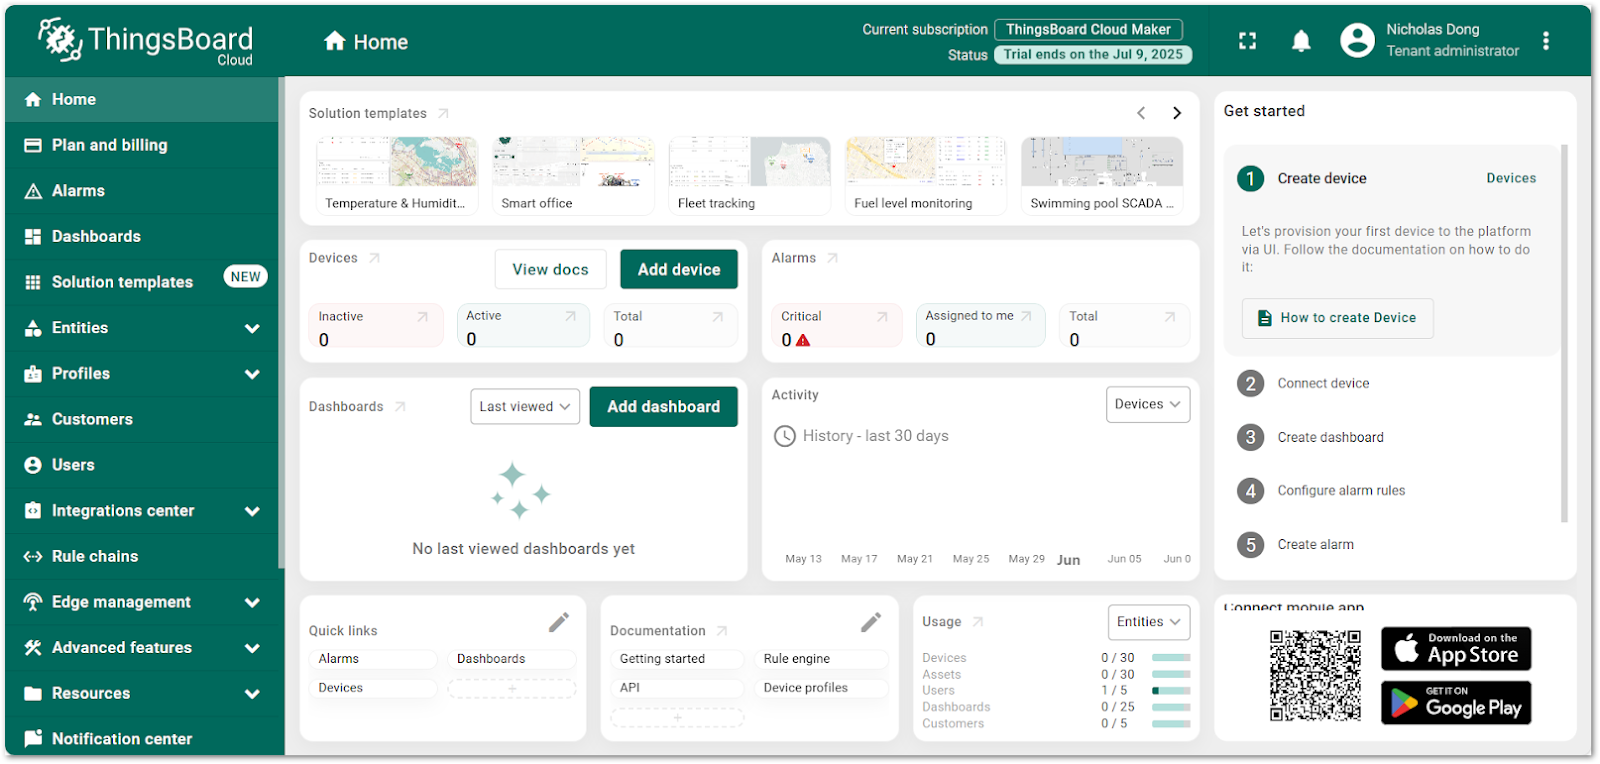Open How to create Device guide
The width and height of the screenshot is (1600, 764).
click(x=1337, y=318)
